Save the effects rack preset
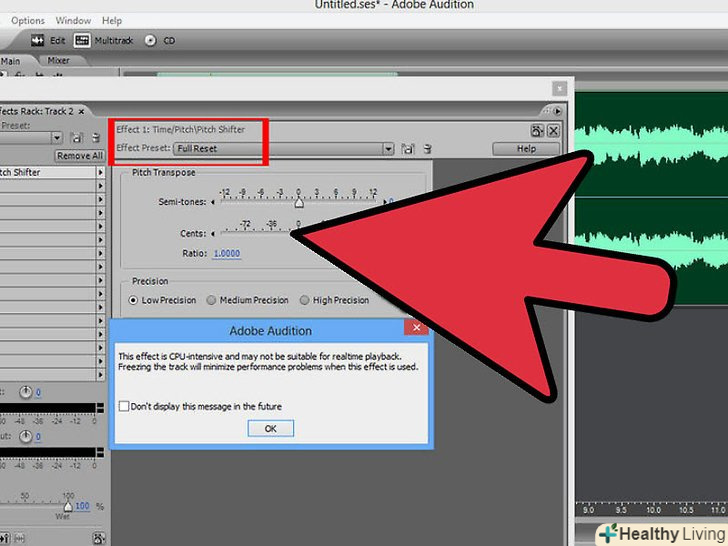The image size is (728, 546). click(x=77, y=138)
